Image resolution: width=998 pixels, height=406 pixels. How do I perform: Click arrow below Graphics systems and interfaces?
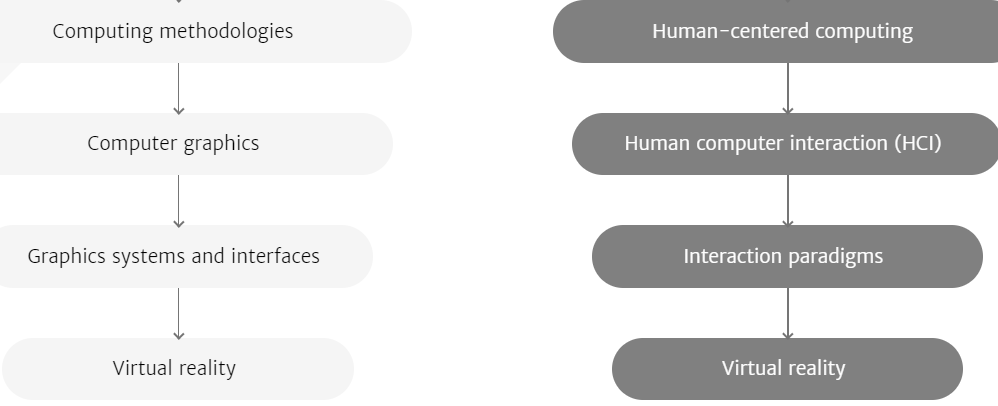click(x=179, y=314)
